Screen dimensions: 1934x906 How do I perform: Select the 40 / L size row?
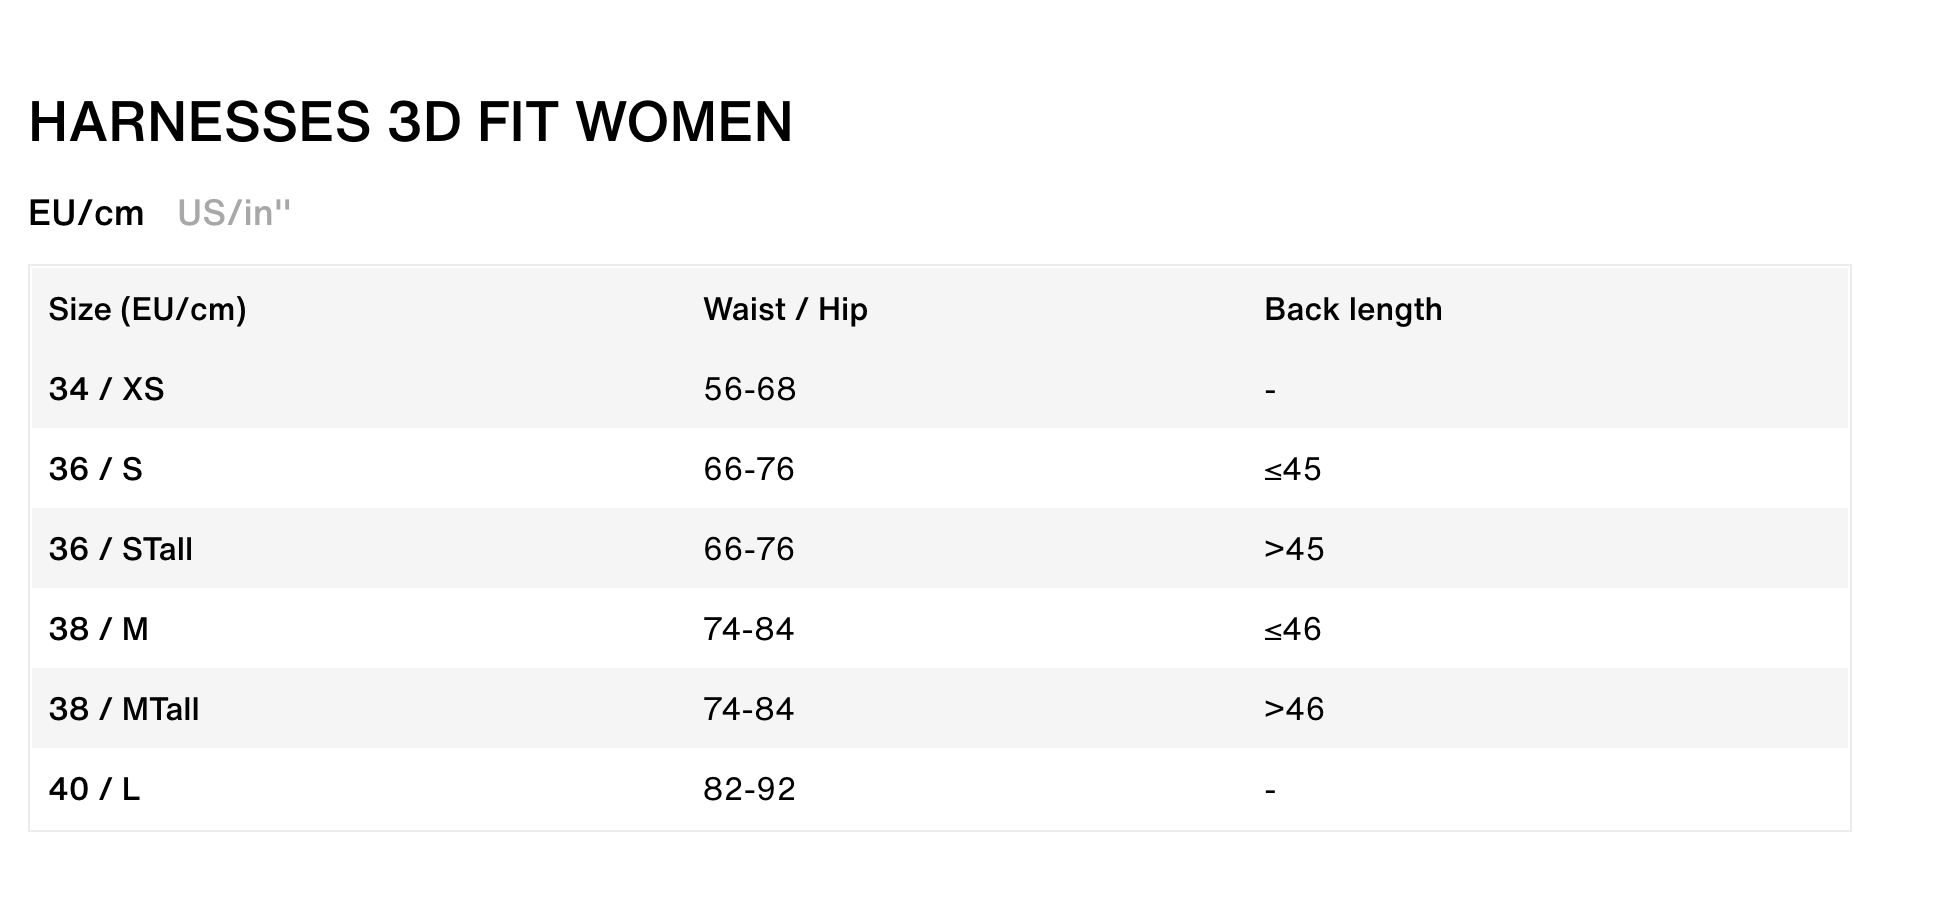coord(940,789)
